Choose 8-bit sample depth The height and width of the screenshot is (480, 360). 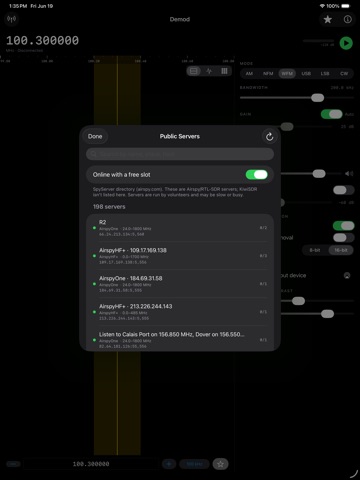coord(315,250)
